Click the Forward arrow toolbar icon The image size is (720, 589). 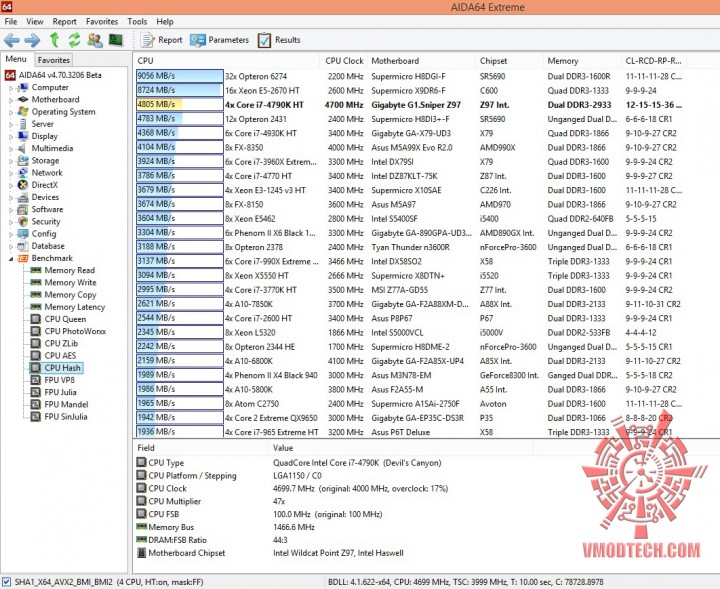point(32,40)
